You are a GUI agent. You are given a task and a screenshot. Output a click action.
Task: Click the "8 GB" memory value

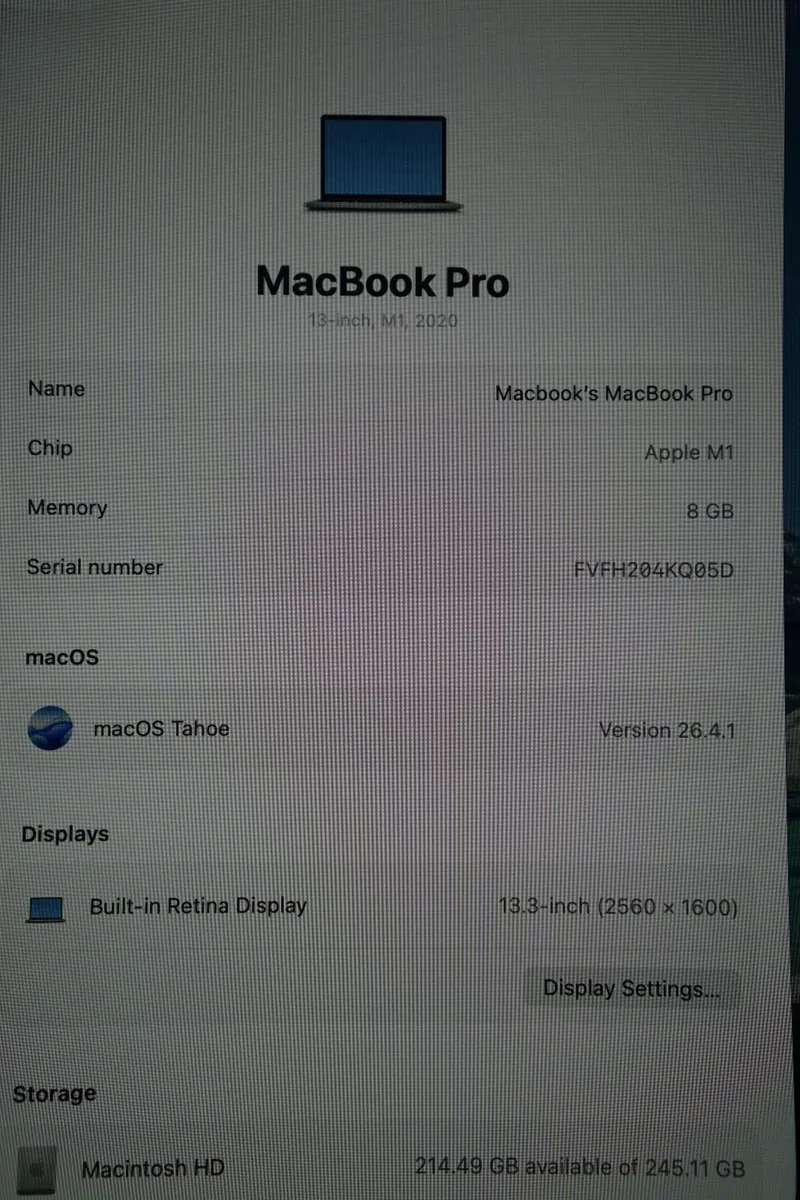pyautogui.click(x=710, y=511)
